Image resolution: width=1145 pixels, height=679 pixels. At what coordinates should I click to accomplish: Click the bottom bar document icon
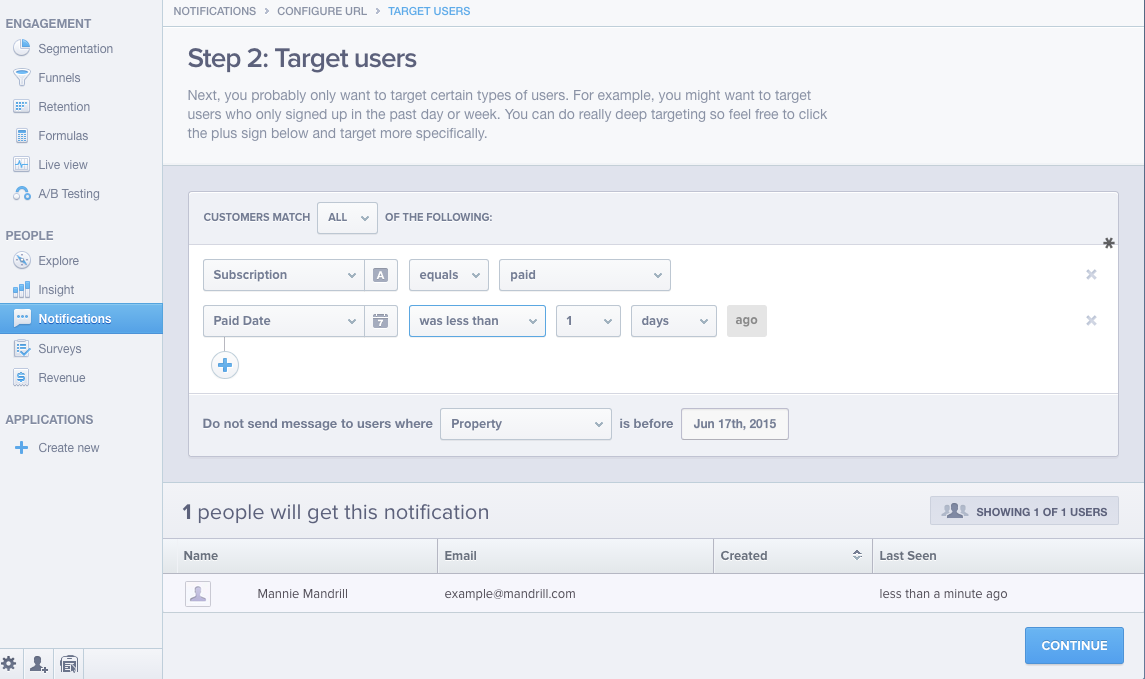[69, 664]
